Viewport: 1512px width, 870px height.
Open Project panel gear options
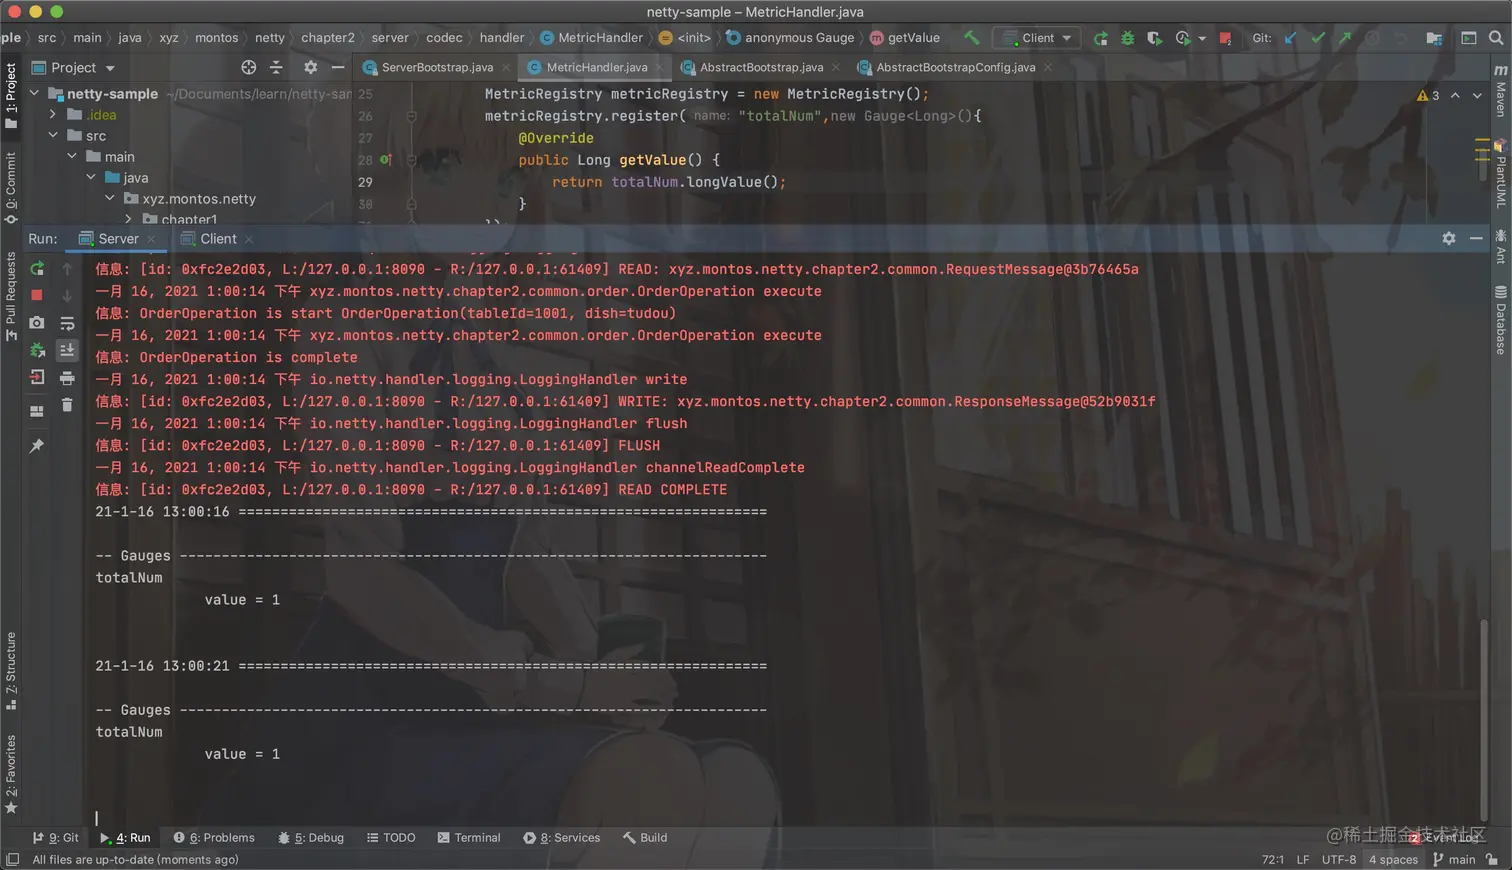311,67
